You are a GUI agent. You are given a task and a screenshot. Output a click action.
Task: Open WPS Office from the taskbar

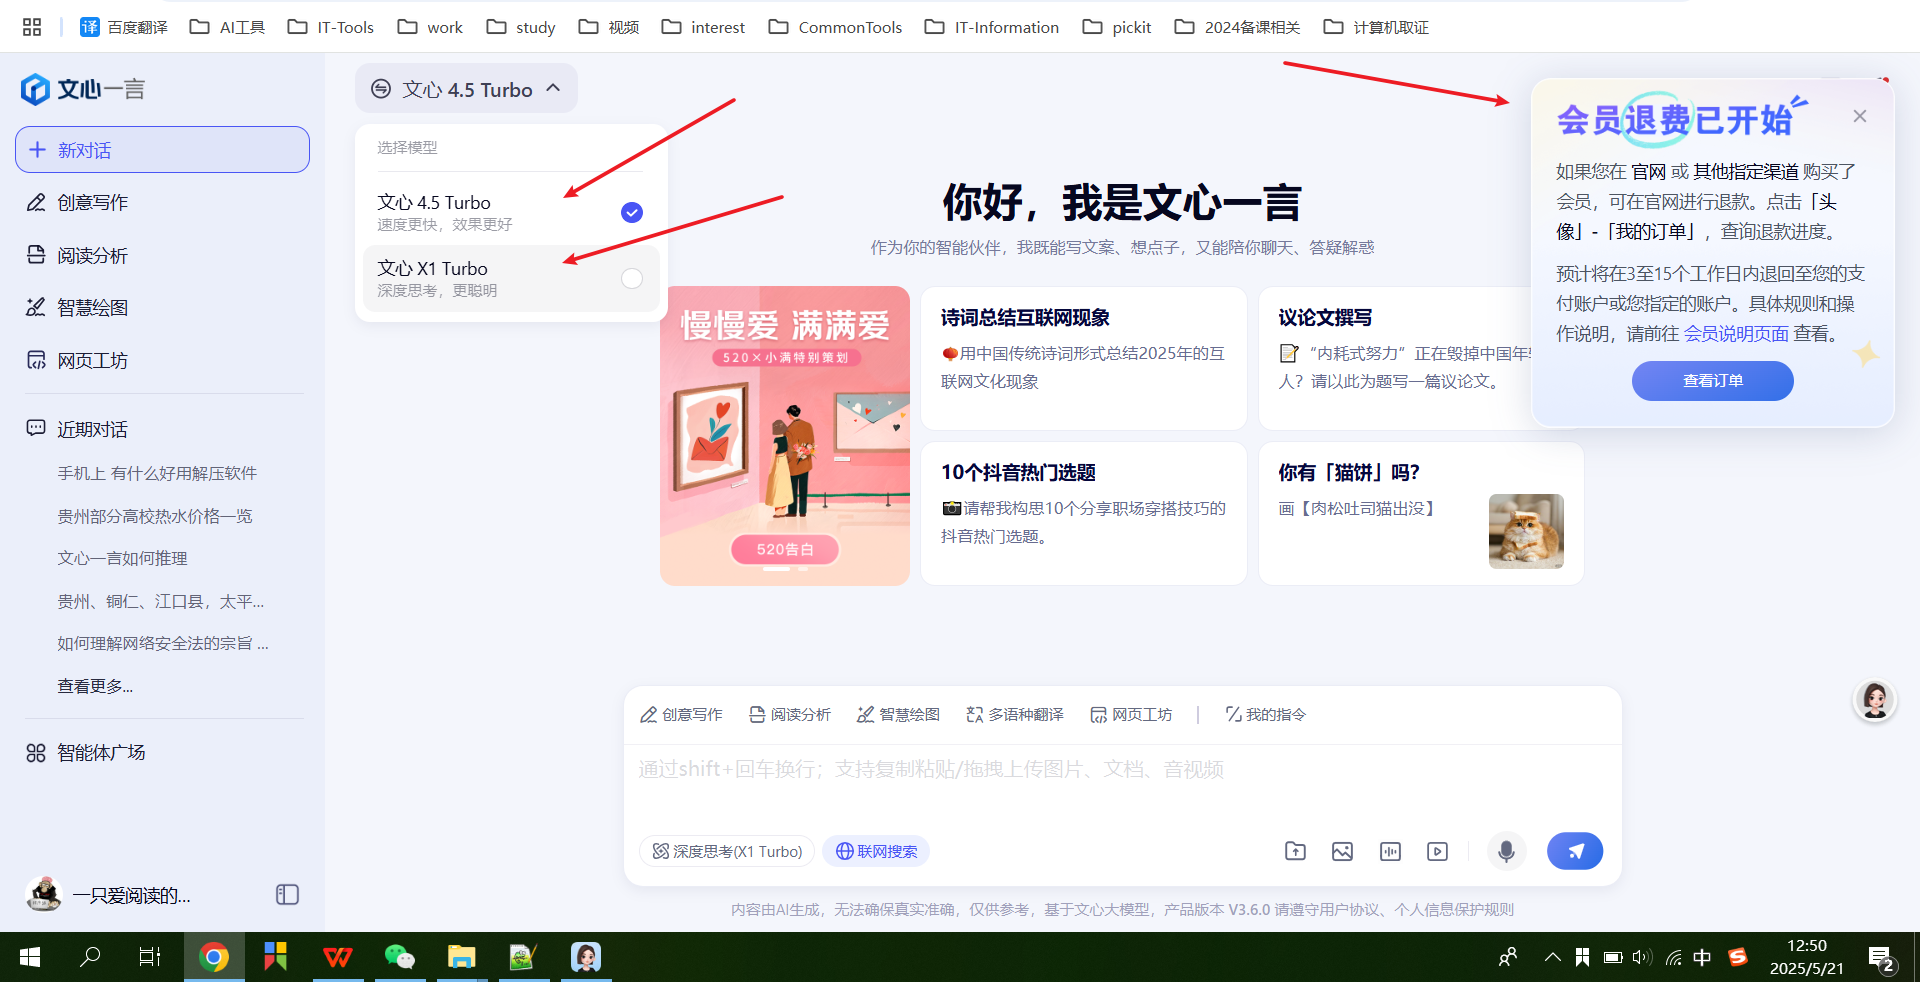(338, 957)
